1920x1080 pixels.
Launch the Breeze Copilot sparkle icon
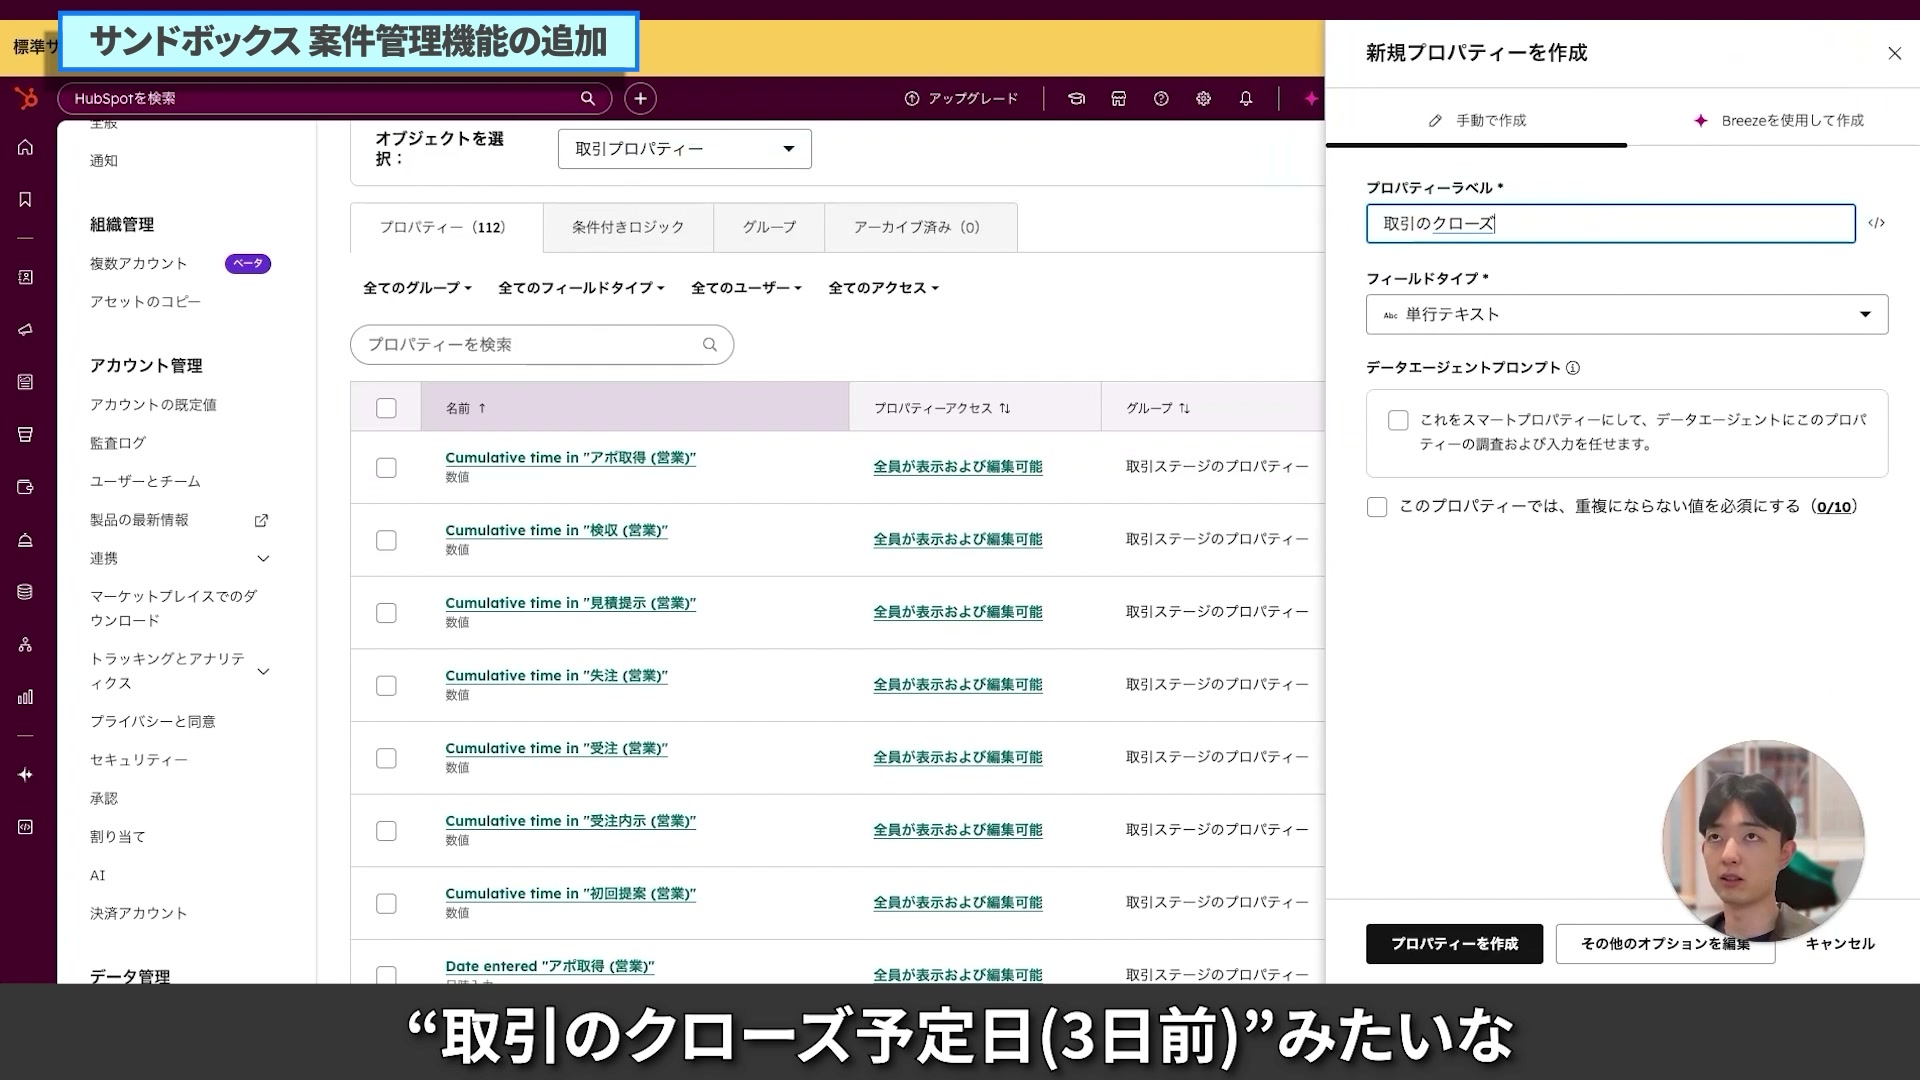point(1311,98)
